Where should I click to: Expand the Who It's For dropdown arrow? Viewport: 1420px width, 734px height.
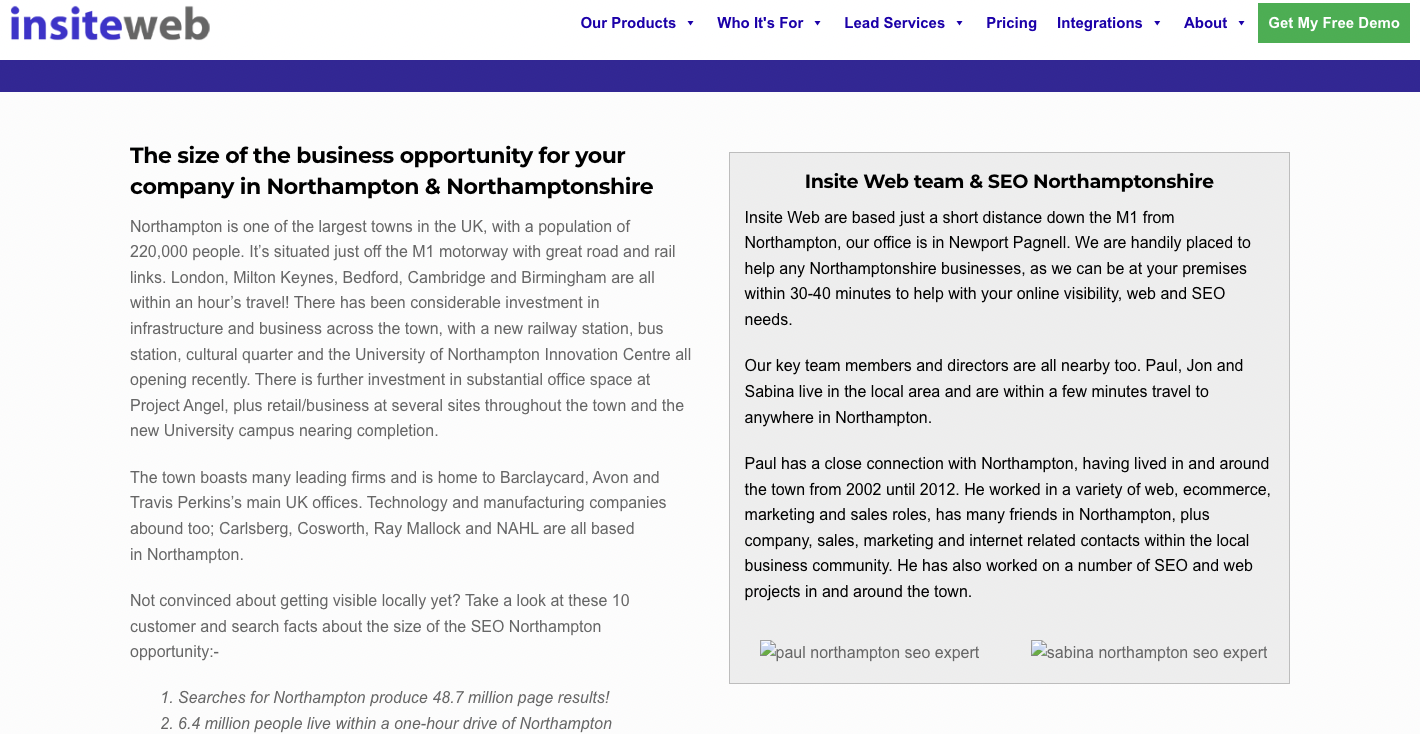(817, 23)
